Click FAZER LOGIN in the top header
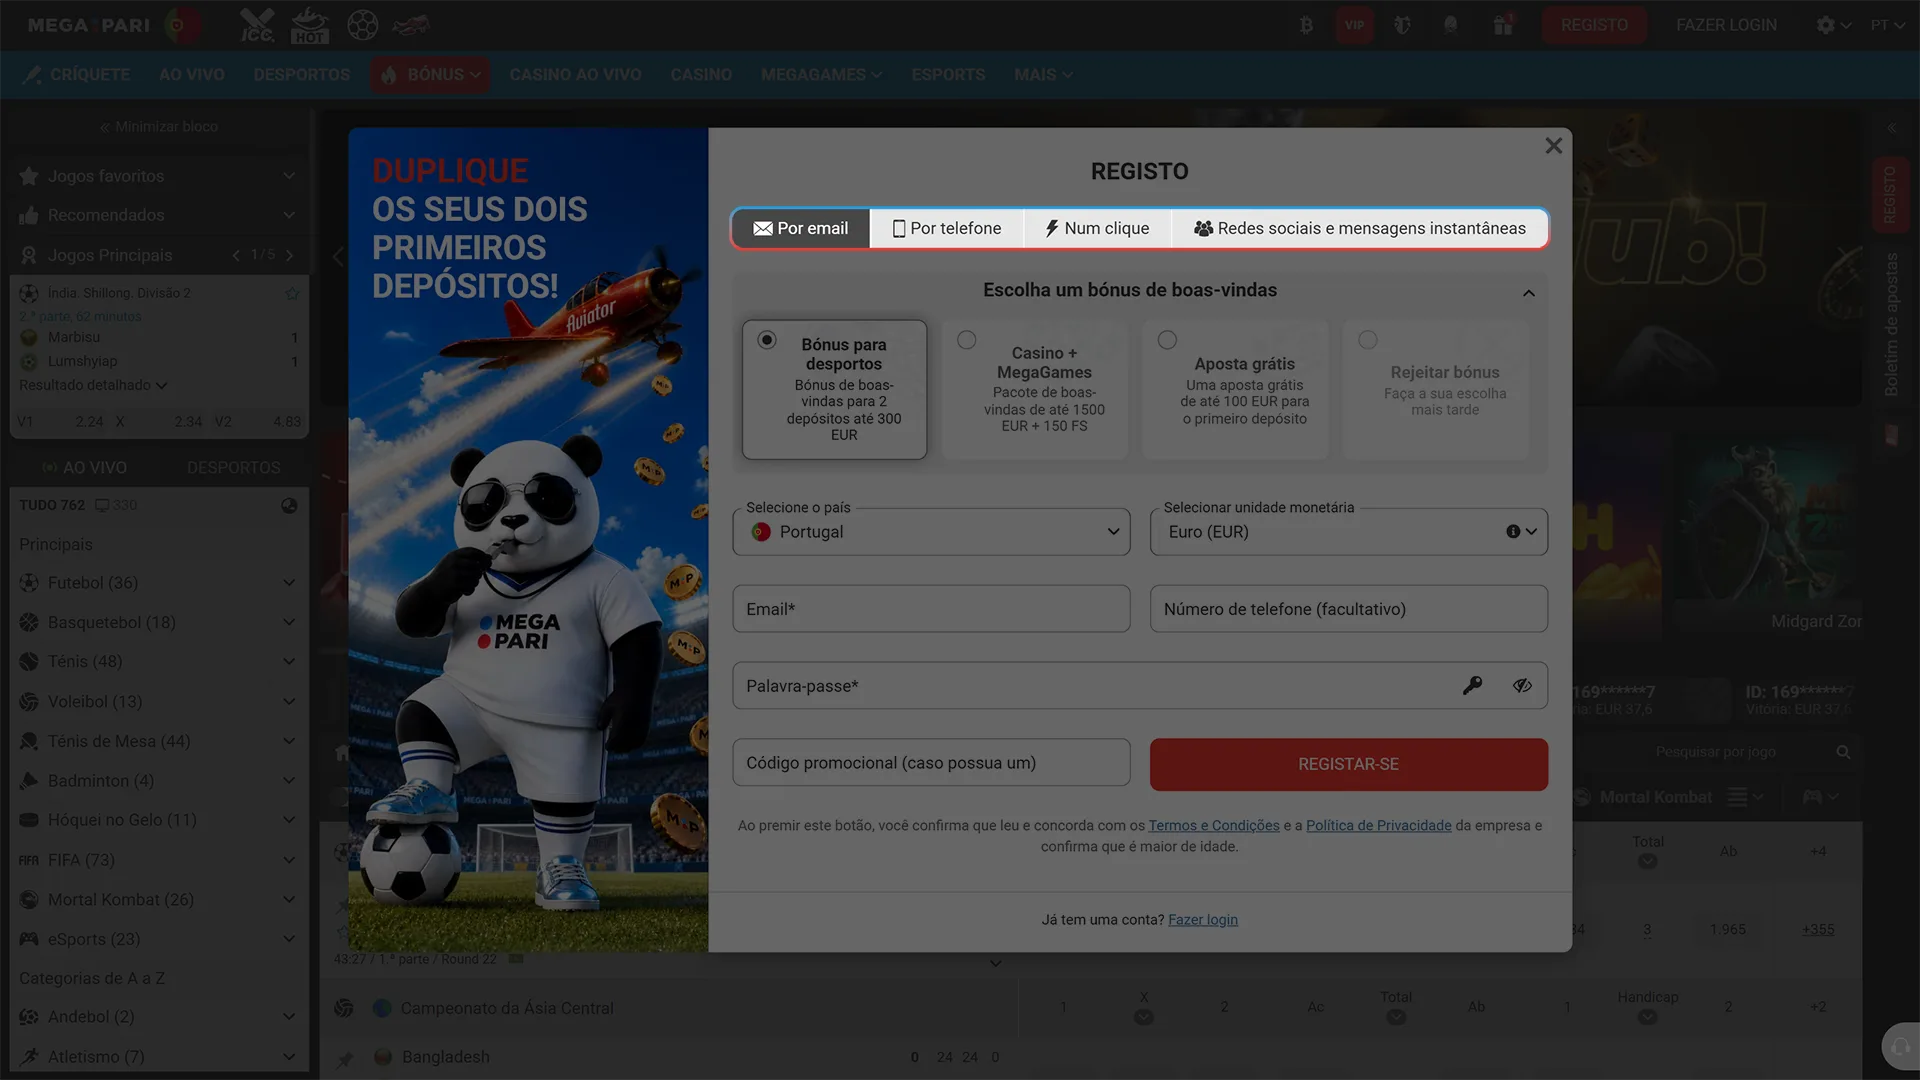Image resolution: width=1920 pixels, height=1080 pixels. [x=1726, y=25]
